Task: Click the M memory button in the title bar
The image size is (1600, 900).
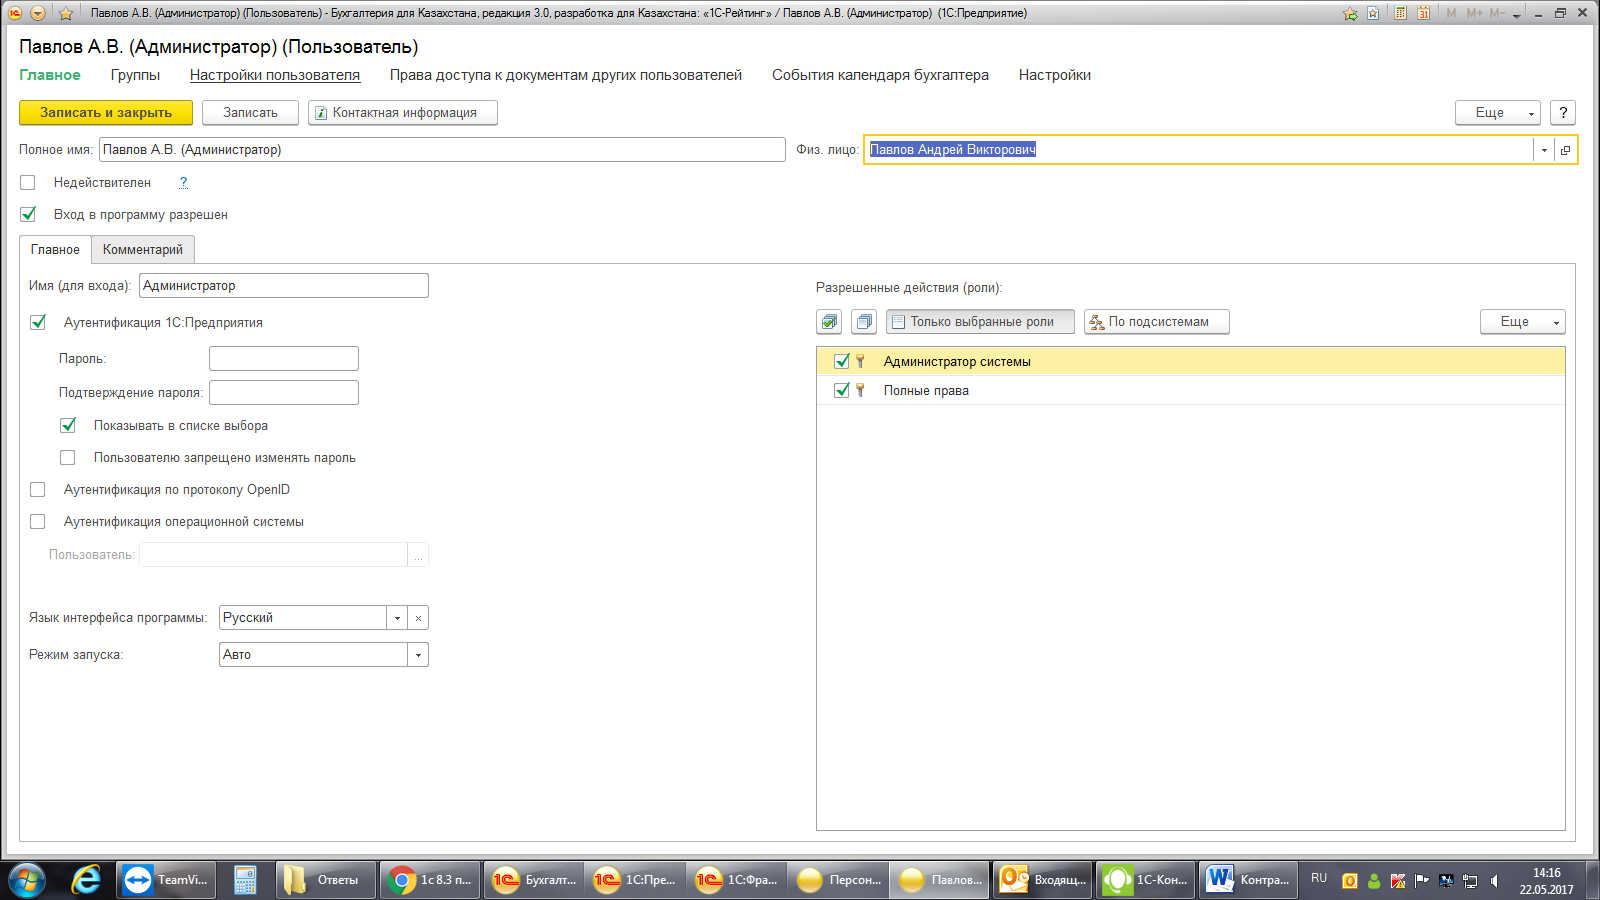Action: (1451, 13)
